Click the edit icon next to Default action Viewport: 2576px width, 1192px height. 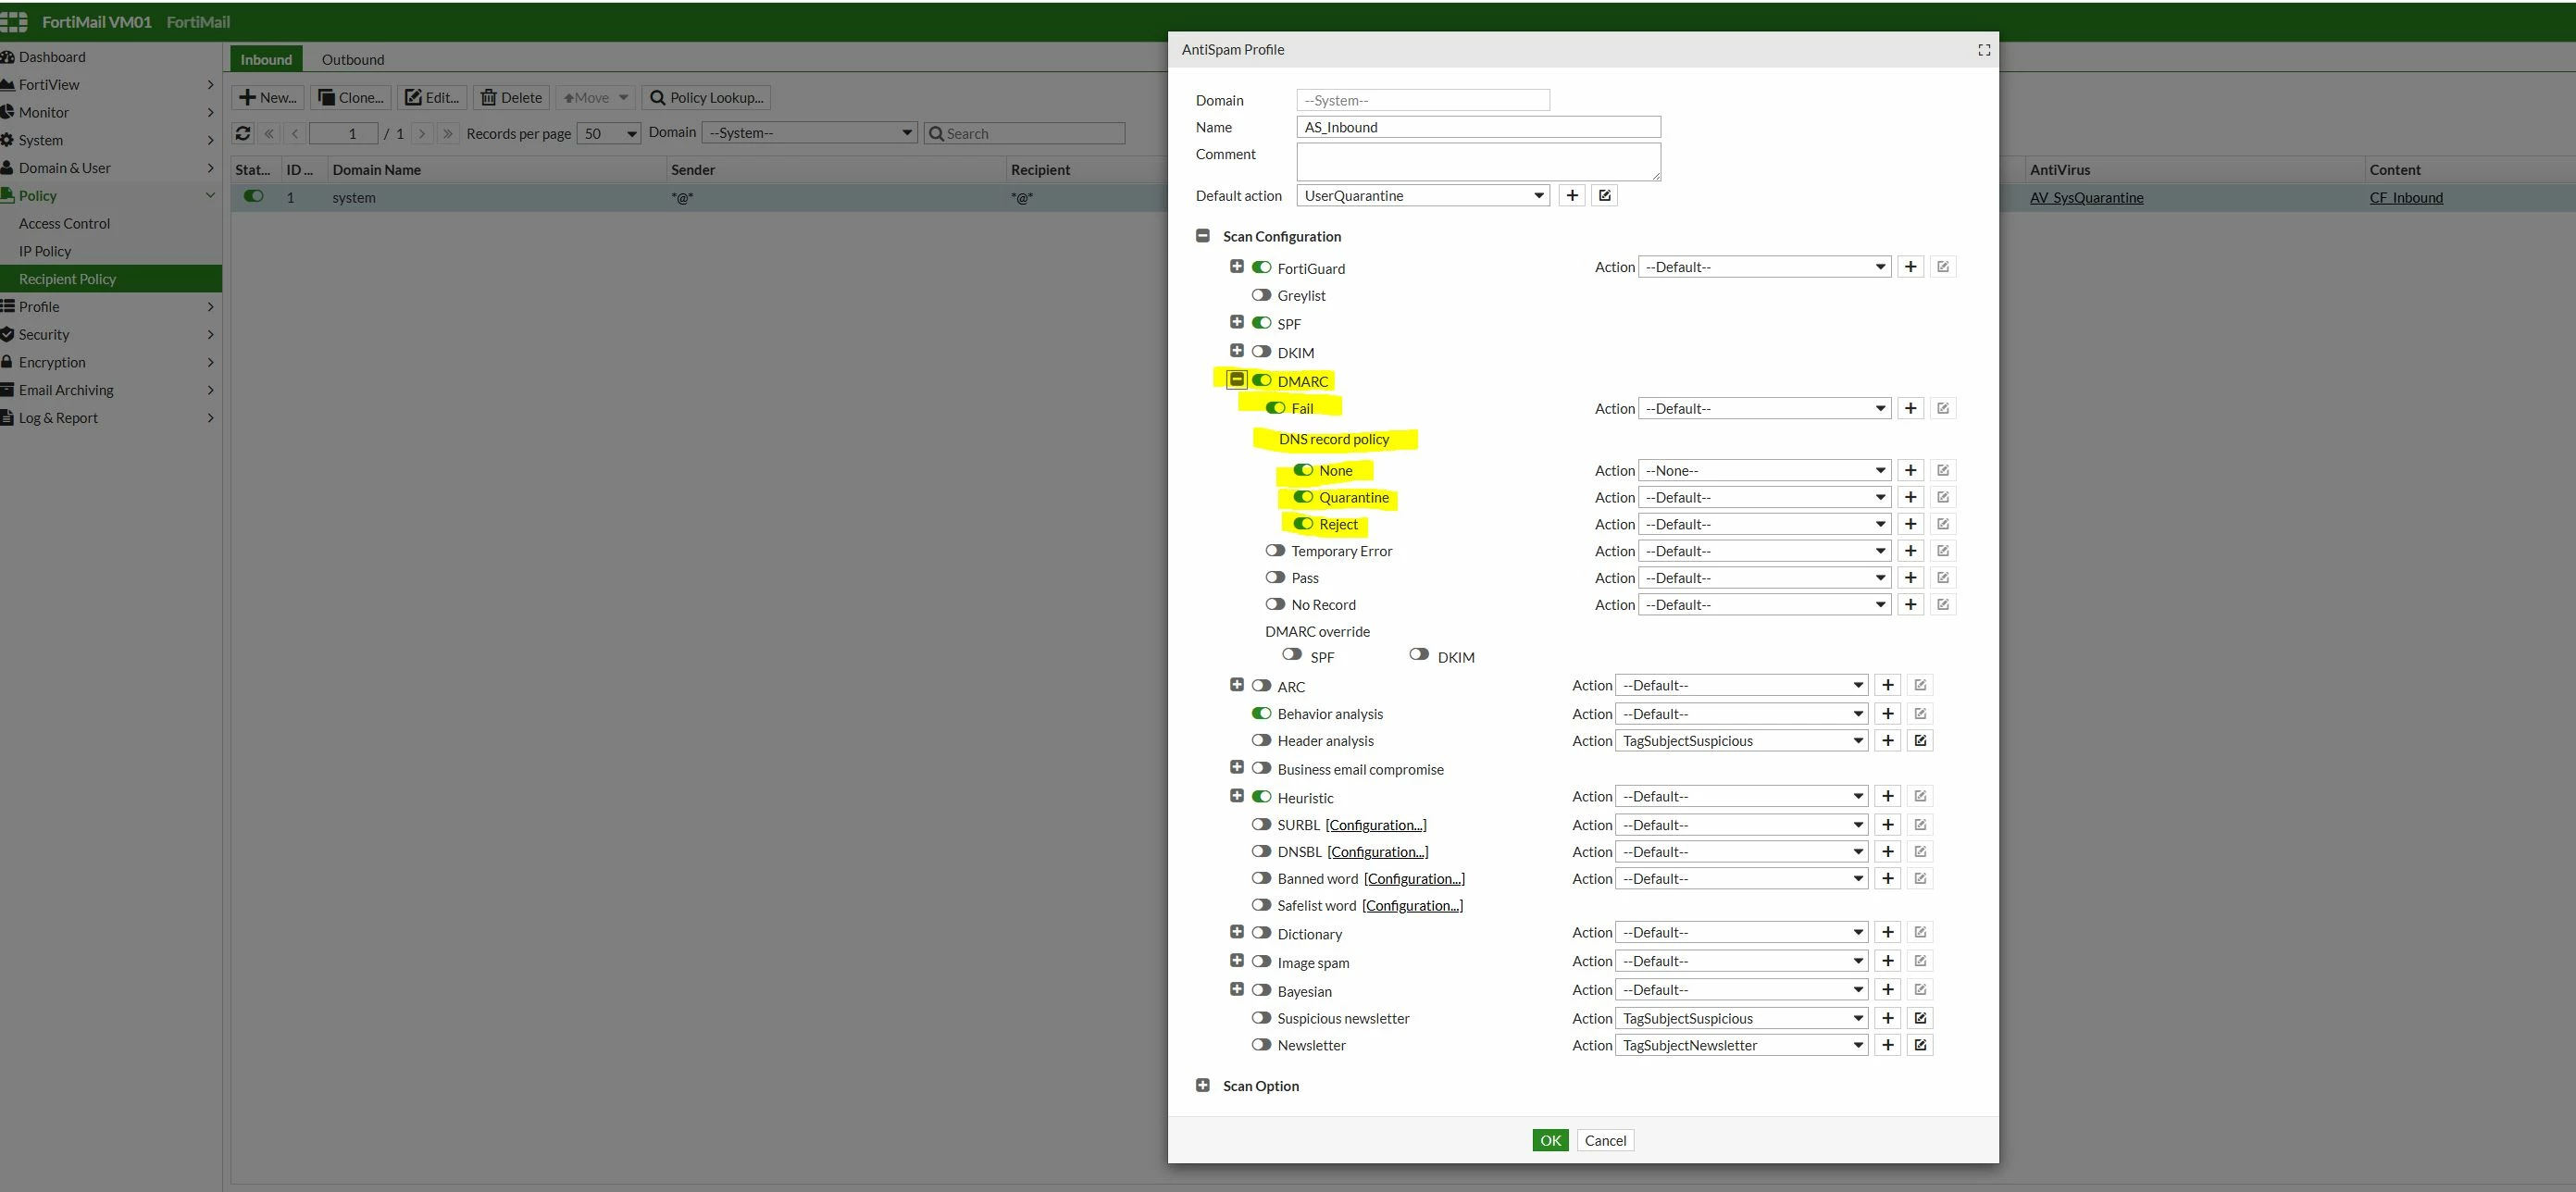1605,195
